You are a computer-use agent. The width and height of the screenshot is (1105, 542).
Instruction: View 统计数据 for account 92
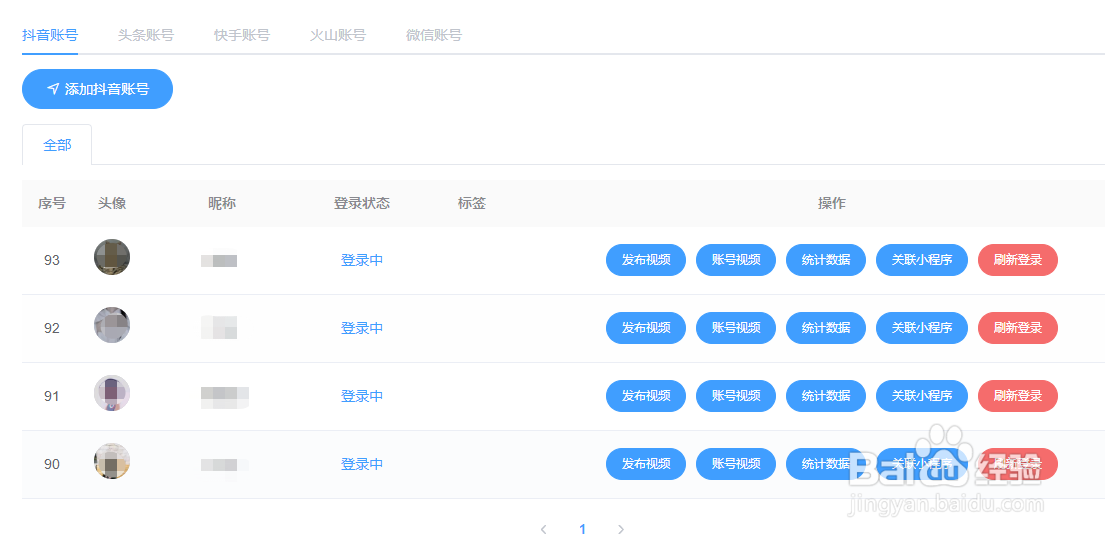826,328
